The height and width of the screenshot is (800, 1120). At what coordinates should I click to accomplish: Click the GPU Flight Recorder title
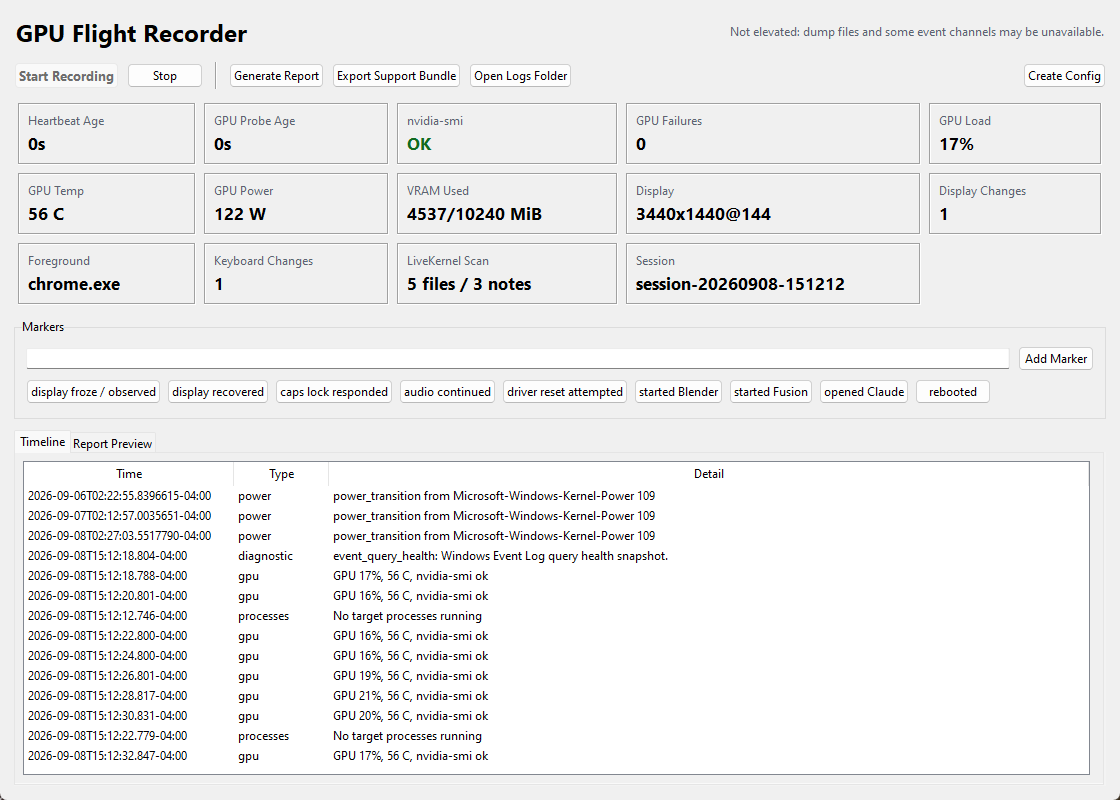131,34
